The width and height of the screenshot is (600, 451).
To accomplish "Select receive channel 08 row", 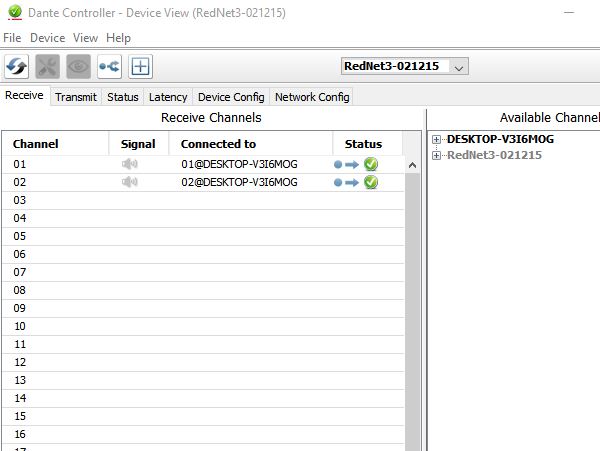I will click(203, 290).
